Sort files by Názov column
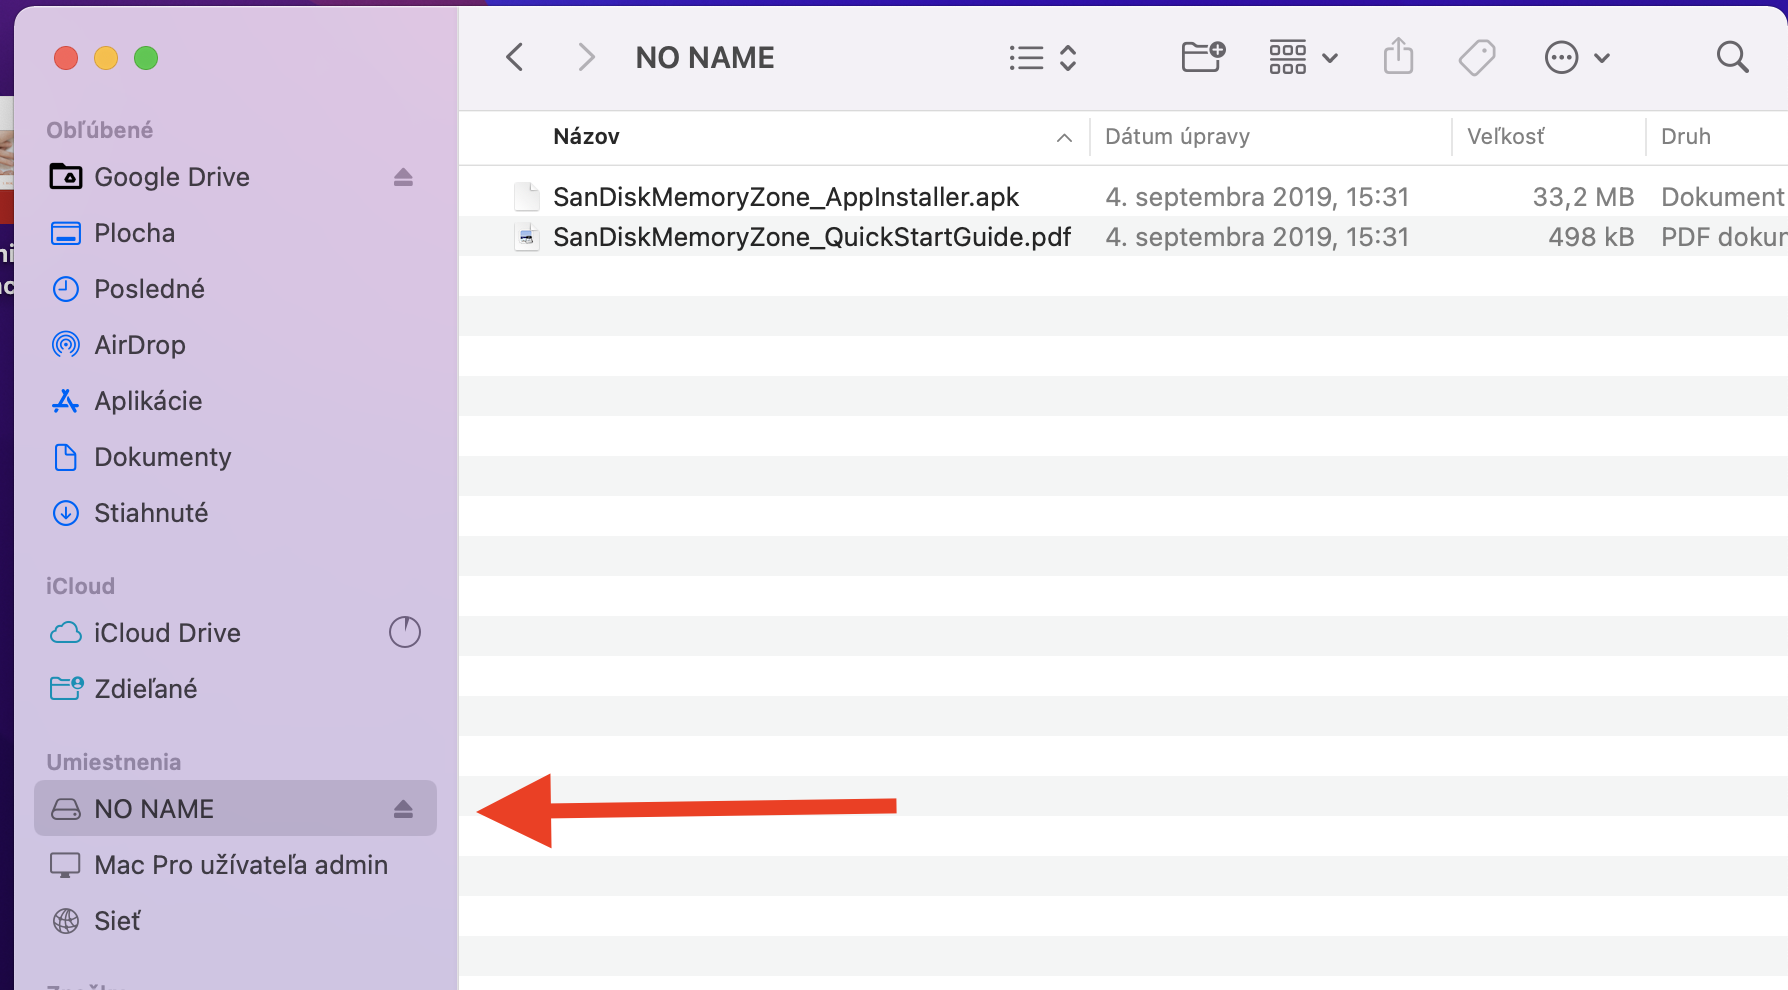Viewport: 1788px width, 990px height. [x=587, y=137]
